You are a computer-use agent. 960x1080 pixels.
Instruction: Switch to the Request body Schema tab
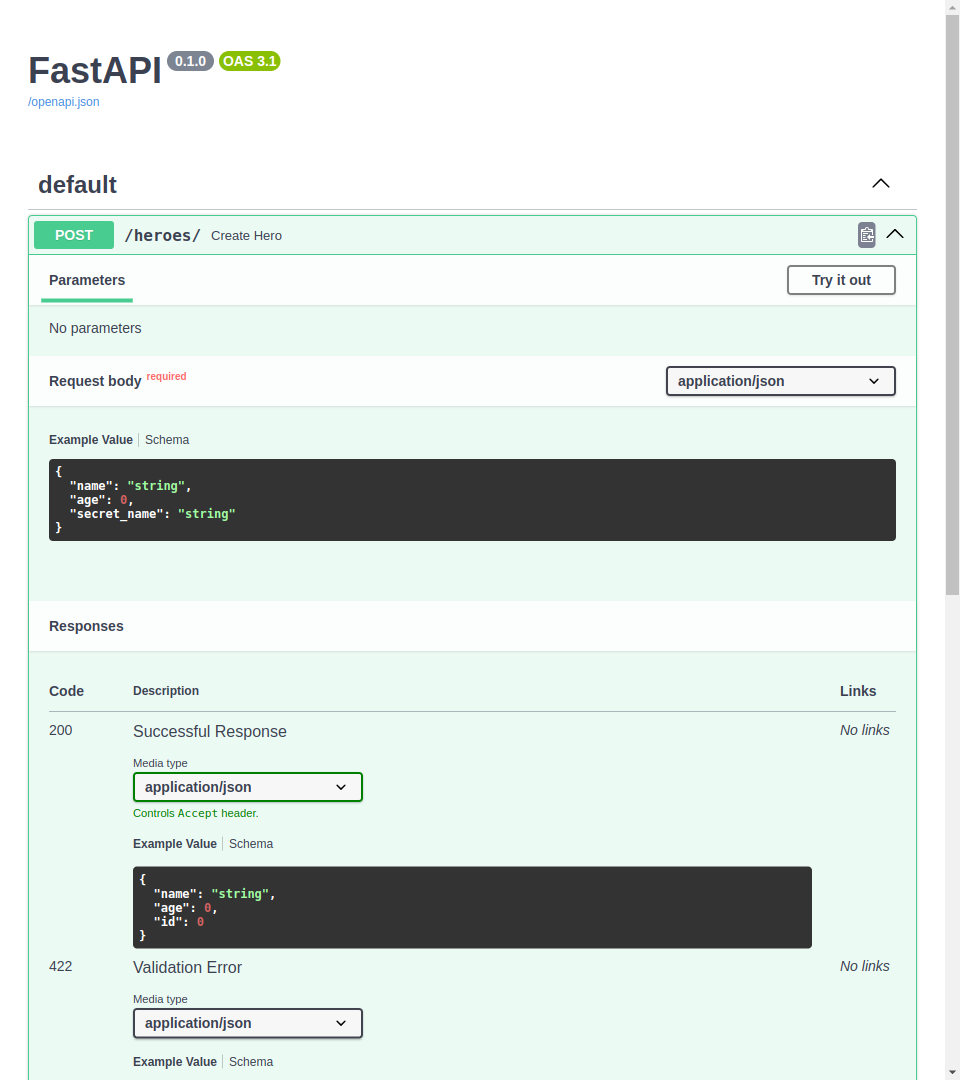point(167,440)
